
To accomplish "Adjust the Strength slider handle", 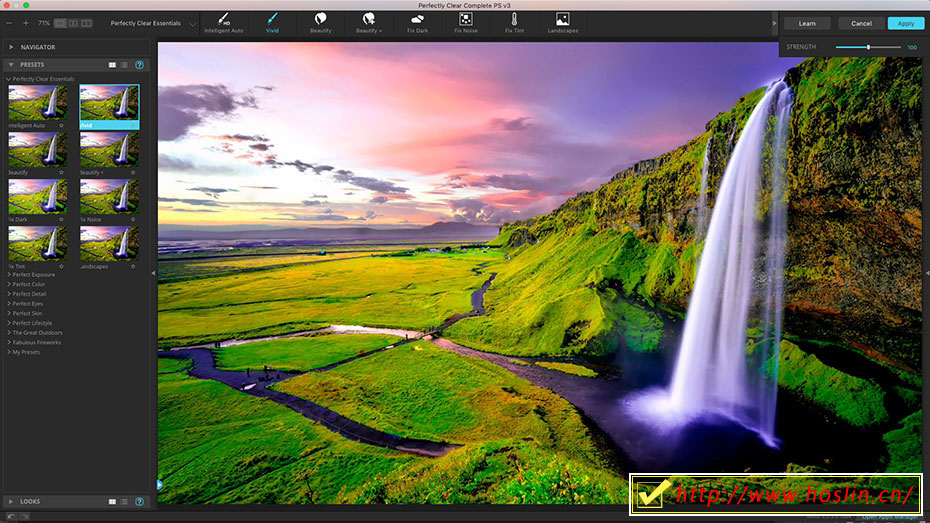I will [x=868, y=47].
